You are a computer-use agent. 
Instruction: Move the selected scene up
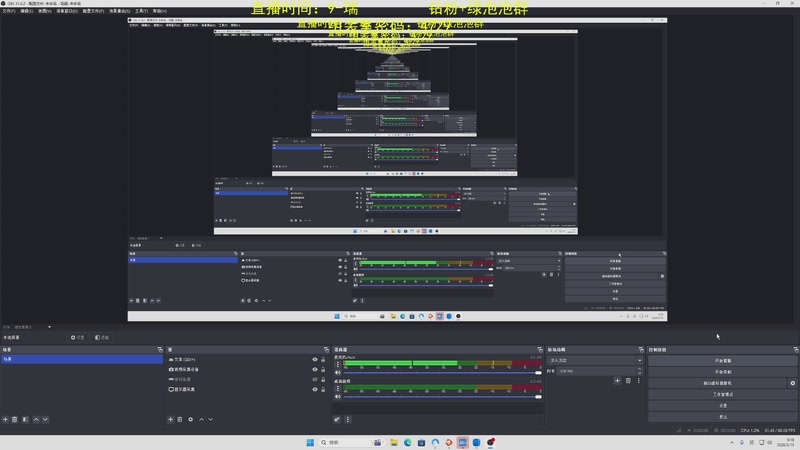click(x=36, y=419)
